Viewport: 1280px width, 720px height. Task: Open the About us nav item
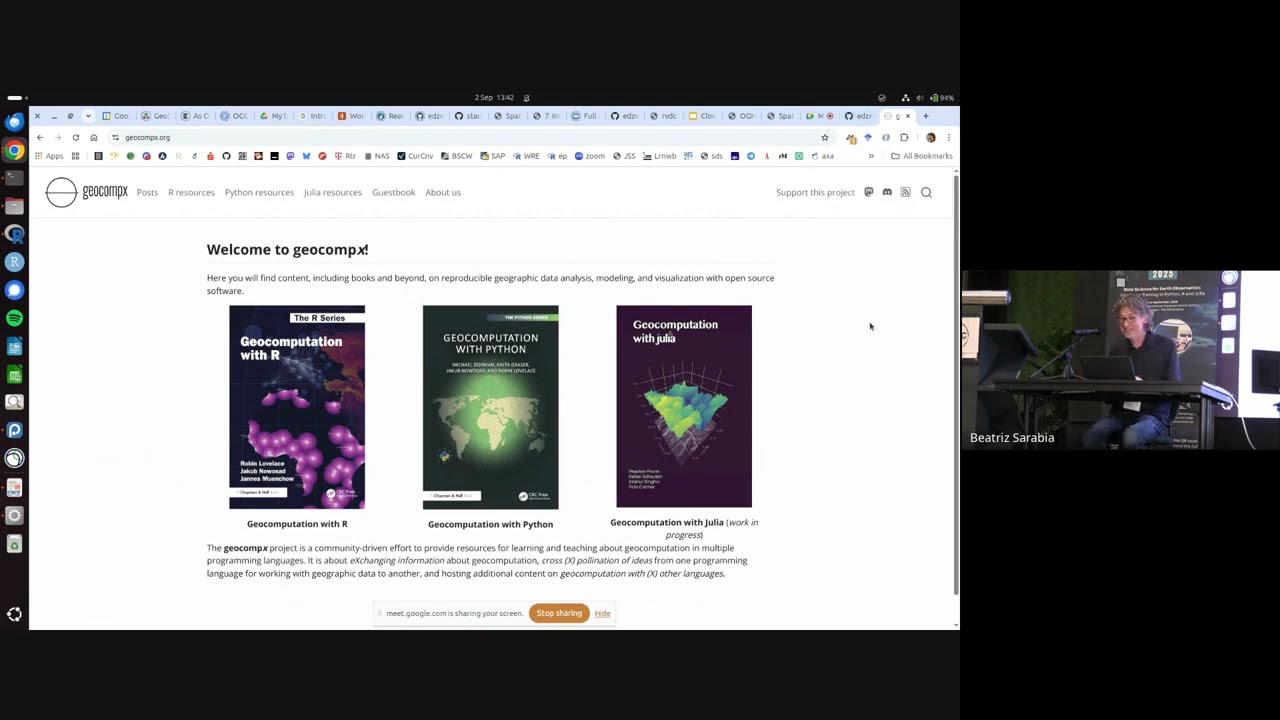[443, 192]
